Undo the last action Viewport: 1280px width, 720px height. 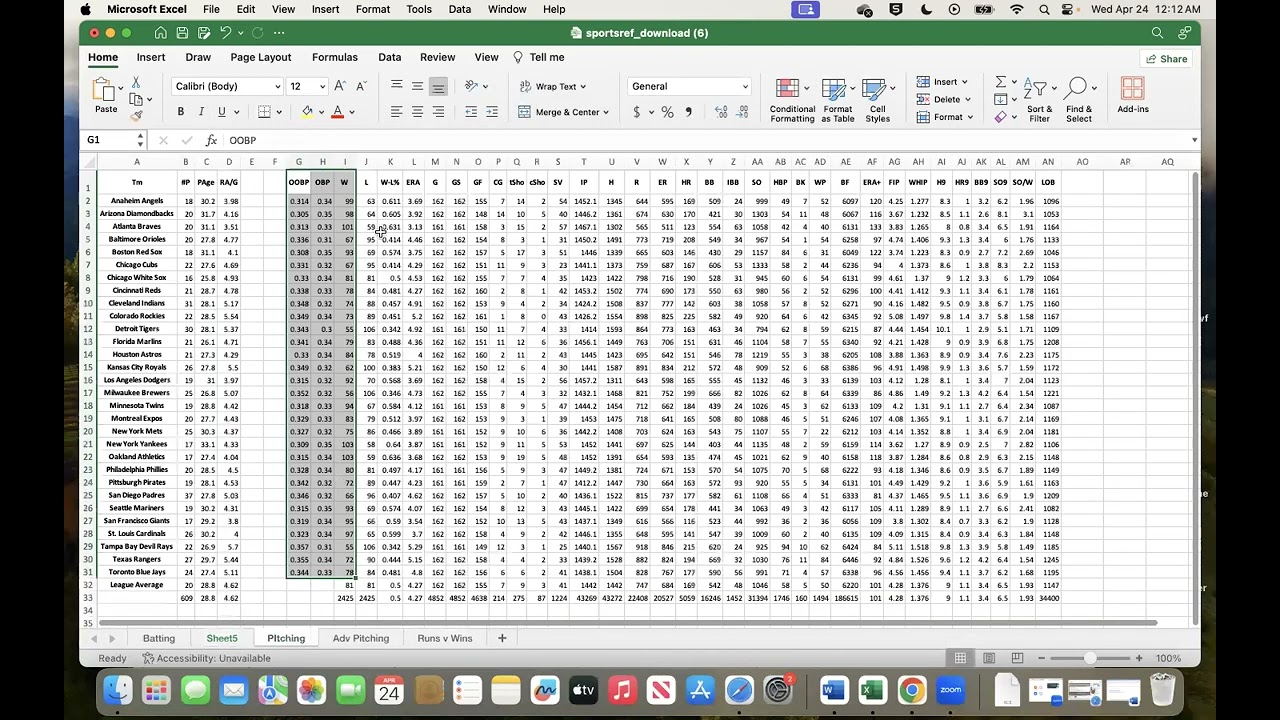225,33
